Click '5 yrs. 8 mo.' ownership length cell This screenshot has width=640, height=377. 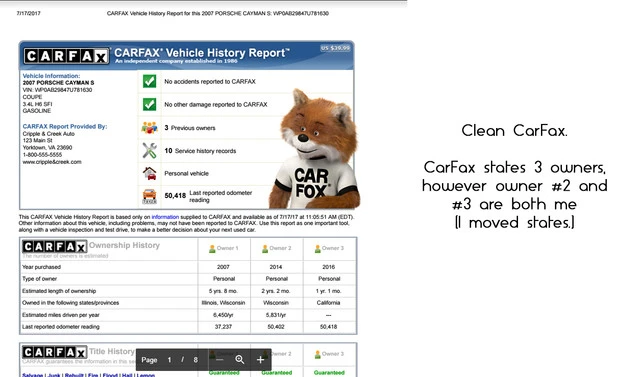tap(223, 291)
